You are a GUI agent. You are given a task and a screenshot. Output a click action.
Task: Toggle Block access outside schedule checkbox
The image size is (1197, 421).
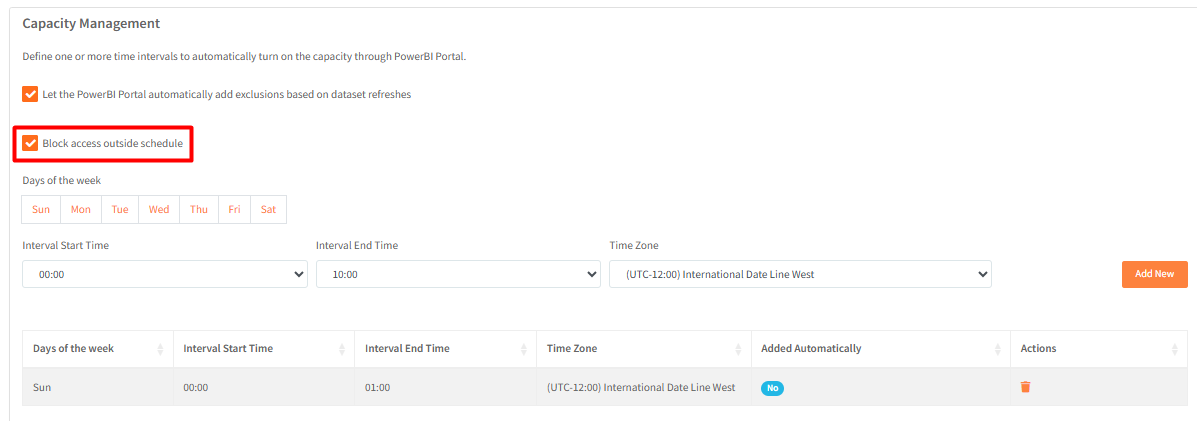point(30,143)
